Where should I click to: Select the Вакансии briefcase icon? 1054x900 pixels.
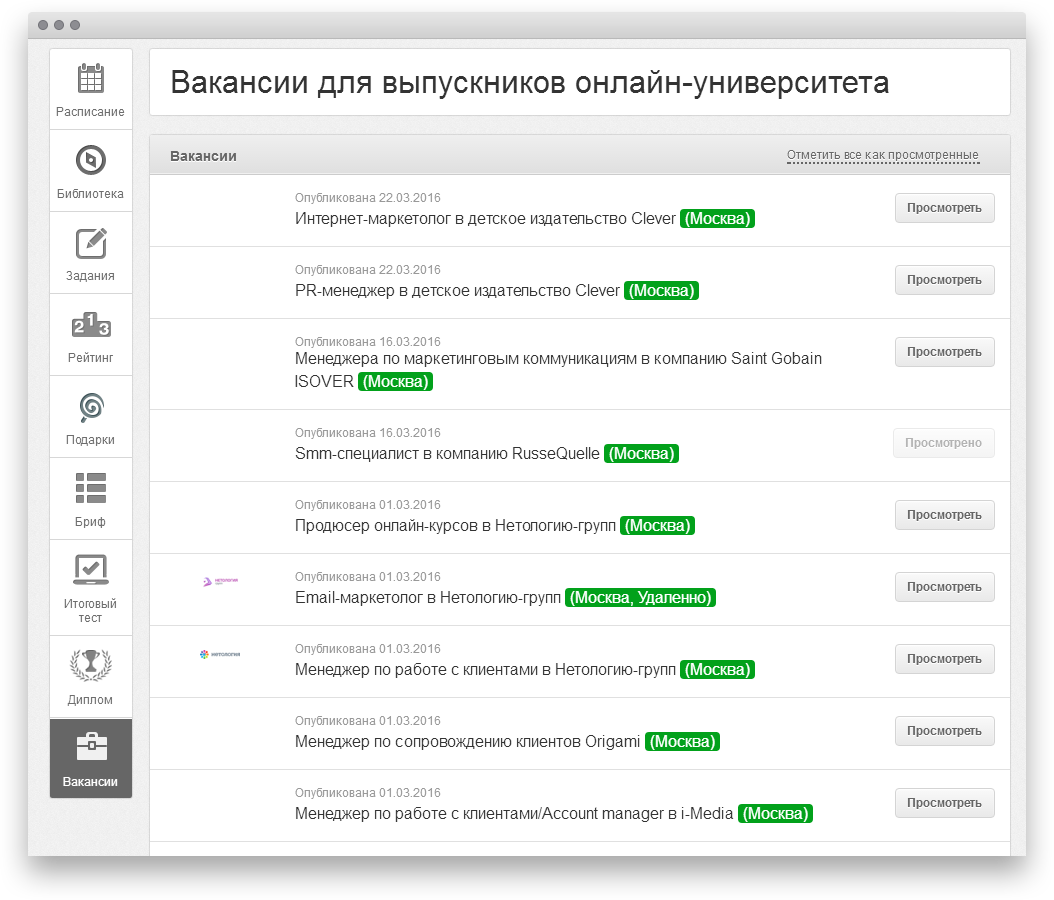pyautogui.click(x=91, y=747)
